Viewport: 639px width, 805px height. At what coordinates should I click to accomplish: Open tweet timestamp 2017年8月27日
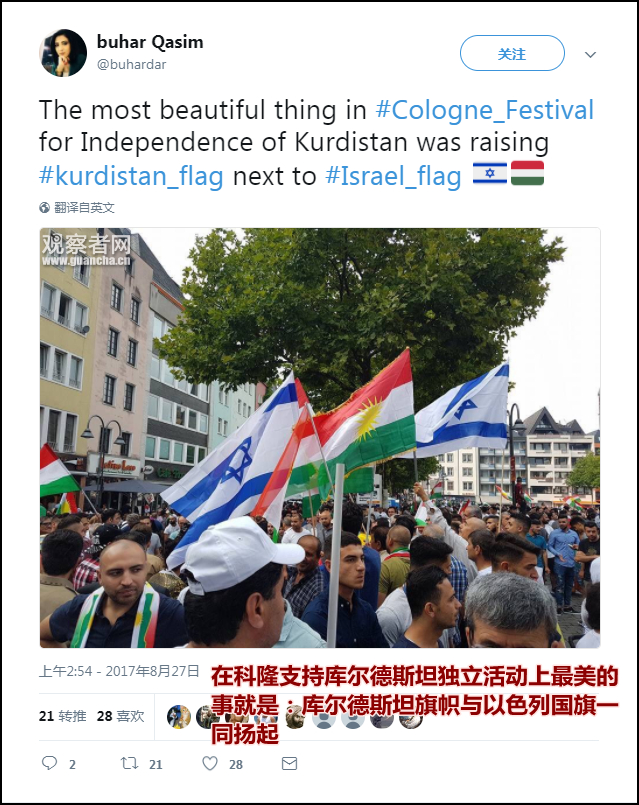pos(119,671)
